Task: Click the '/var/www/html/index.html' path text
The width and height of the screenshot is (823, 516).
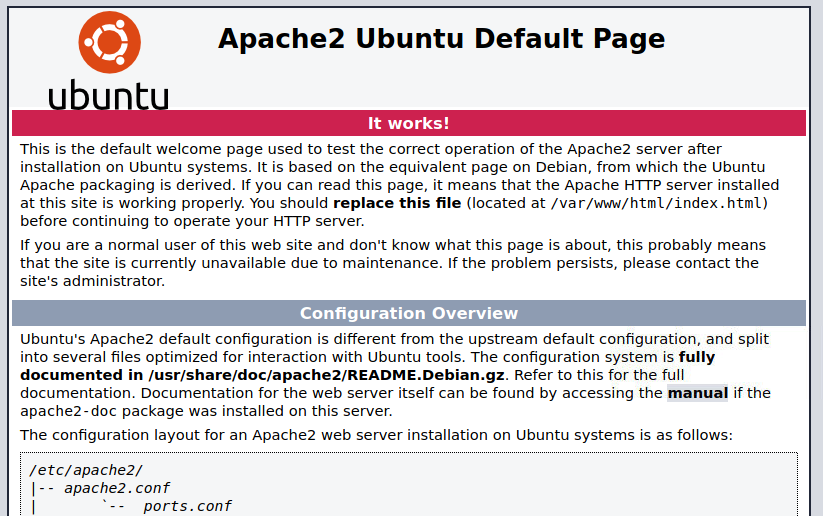Action: 656,203
